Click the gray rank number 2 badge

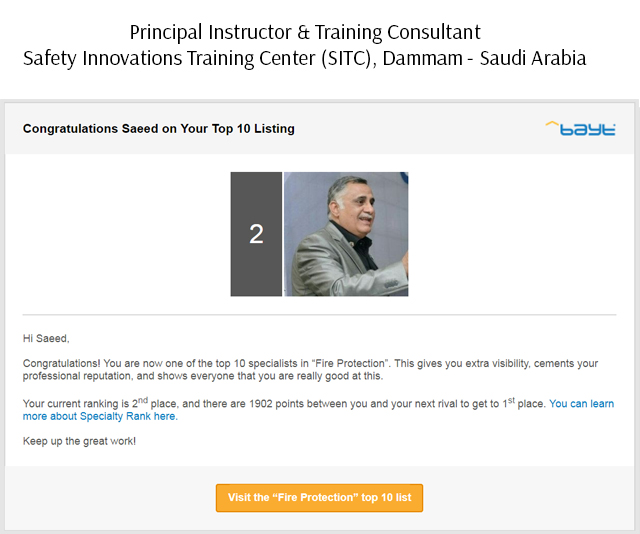pos(256,234)
